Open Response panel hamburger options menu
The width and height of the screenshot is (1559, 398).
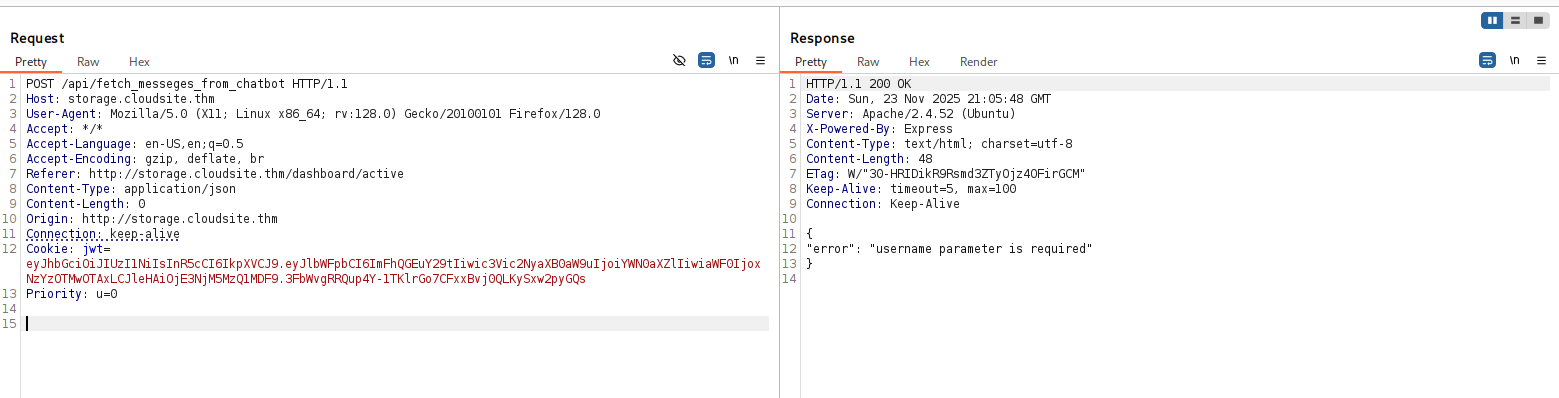(x=1541, y=61)
